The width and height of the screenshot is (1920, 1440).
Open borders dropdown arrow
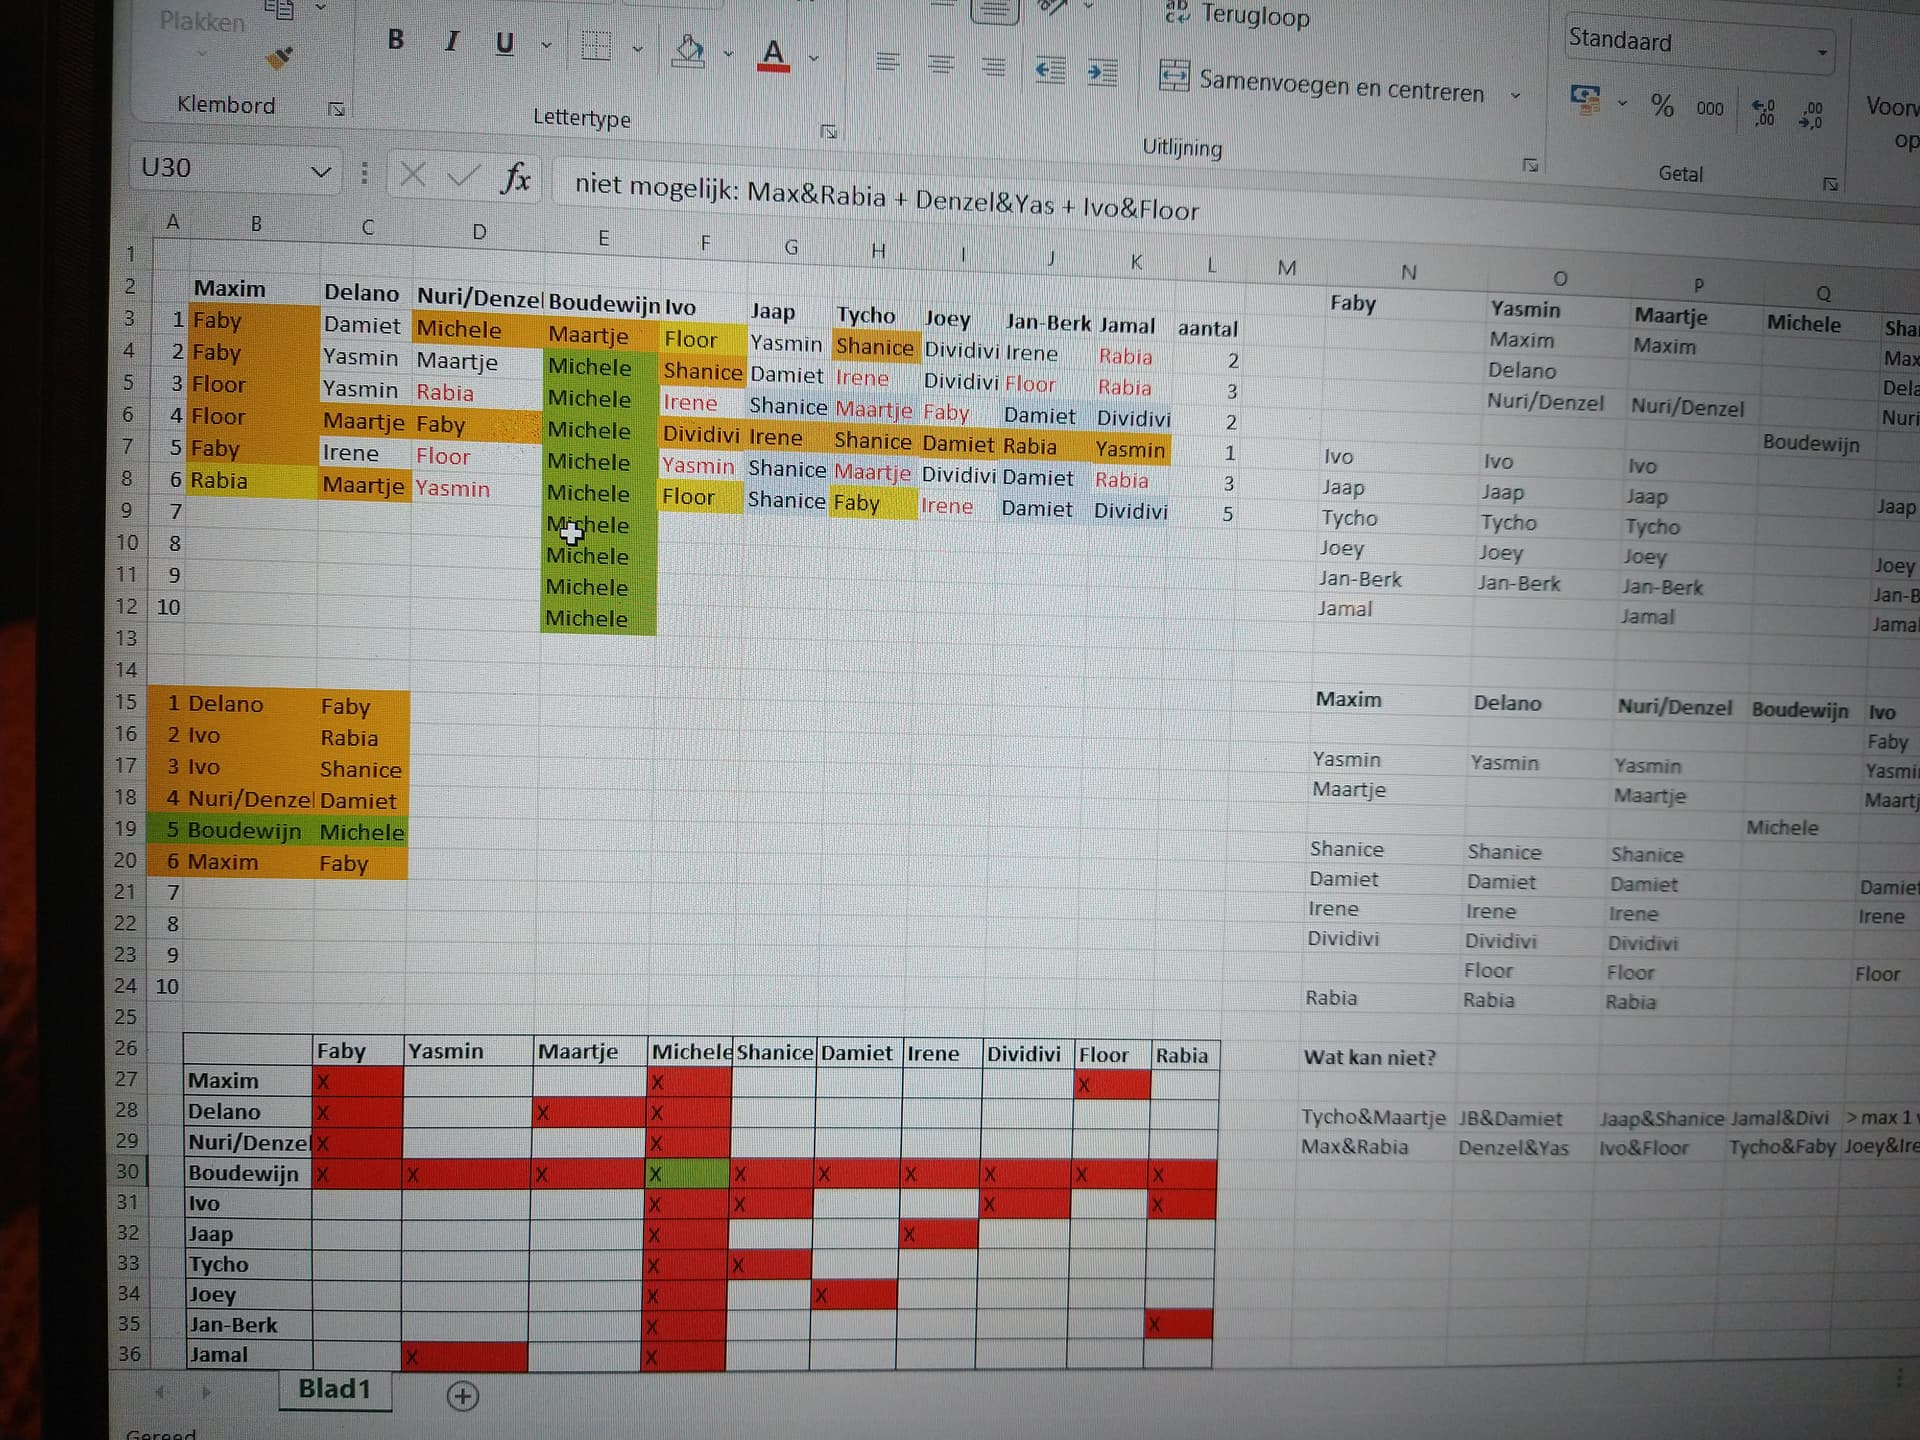(637, 48)
